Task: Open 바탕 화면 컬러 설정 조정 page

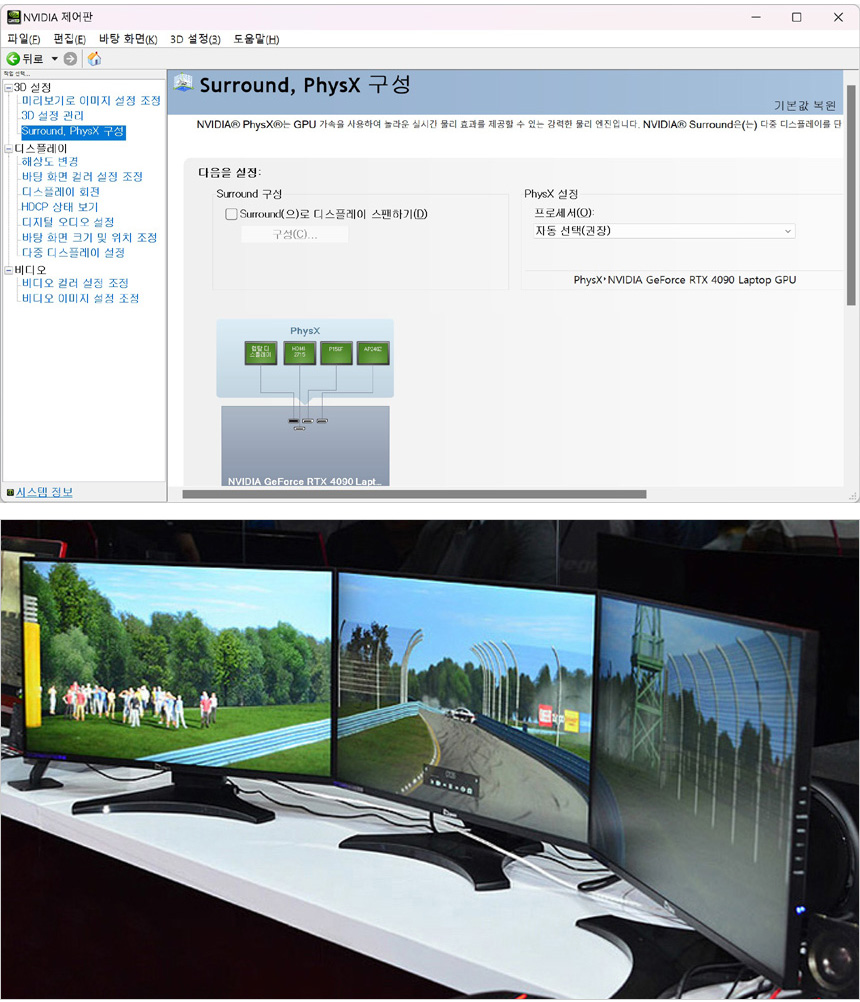Action: click(x=82, y=176)
